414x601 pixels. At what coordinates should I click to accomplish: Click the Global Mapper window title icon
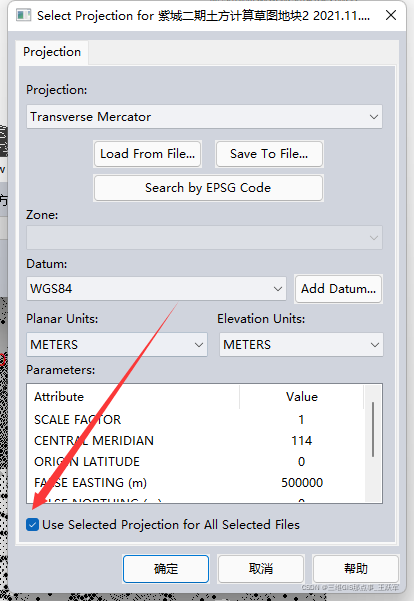click(x=23, y=16)
